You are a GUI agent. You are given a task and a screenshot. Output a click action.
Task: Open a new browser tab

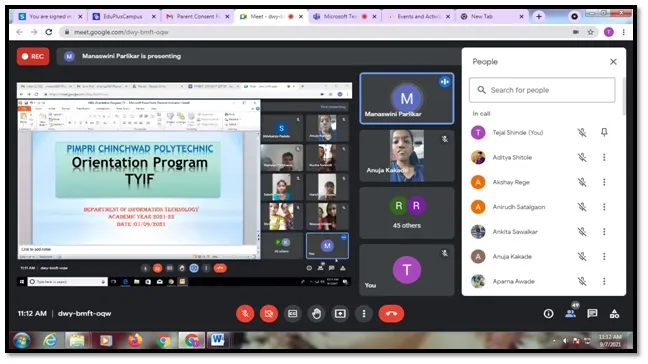538,17
